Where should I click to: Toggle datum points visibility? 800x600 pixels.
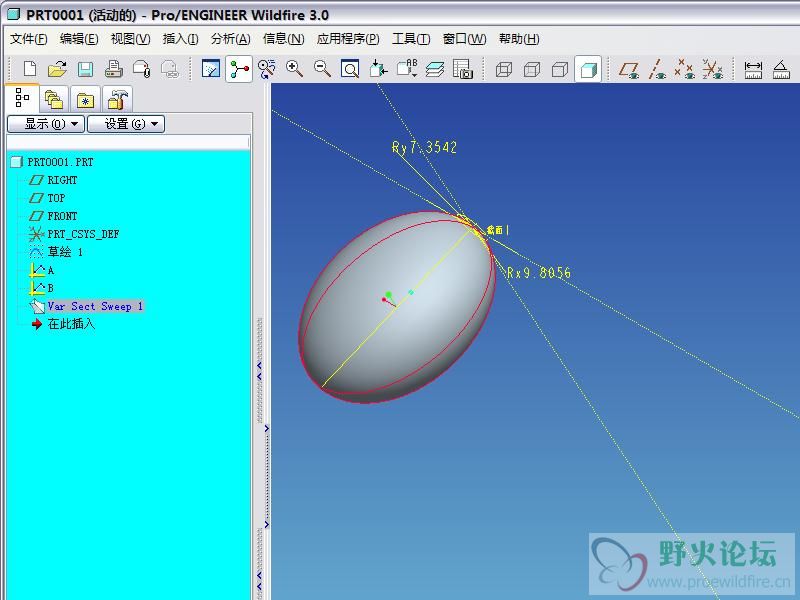[684, 68]
